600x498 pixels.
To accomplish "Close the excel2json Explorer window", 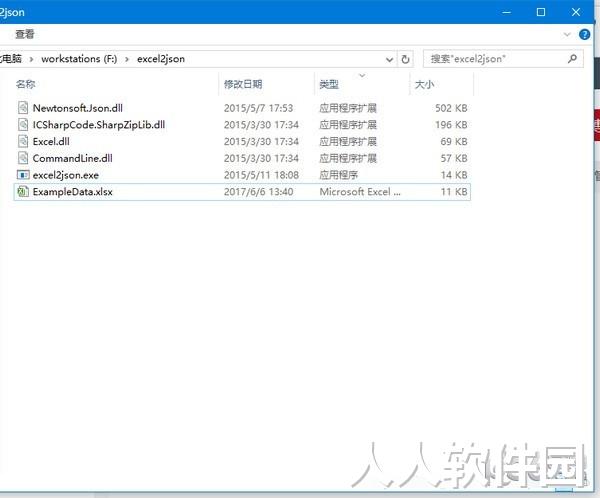I will click(x=576, y=12).
